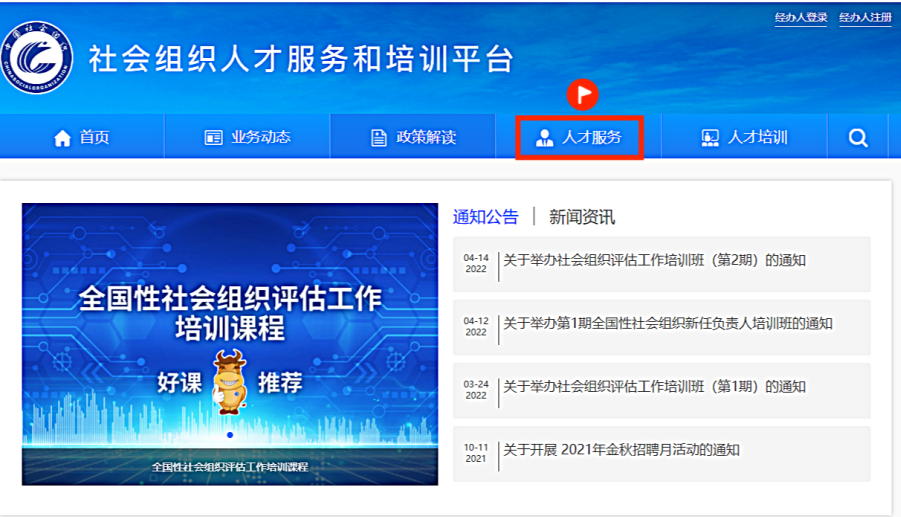Screen dimensions: 901x517
Task: Click the blue carousel indicator dot
Action: tap(230, 435)
